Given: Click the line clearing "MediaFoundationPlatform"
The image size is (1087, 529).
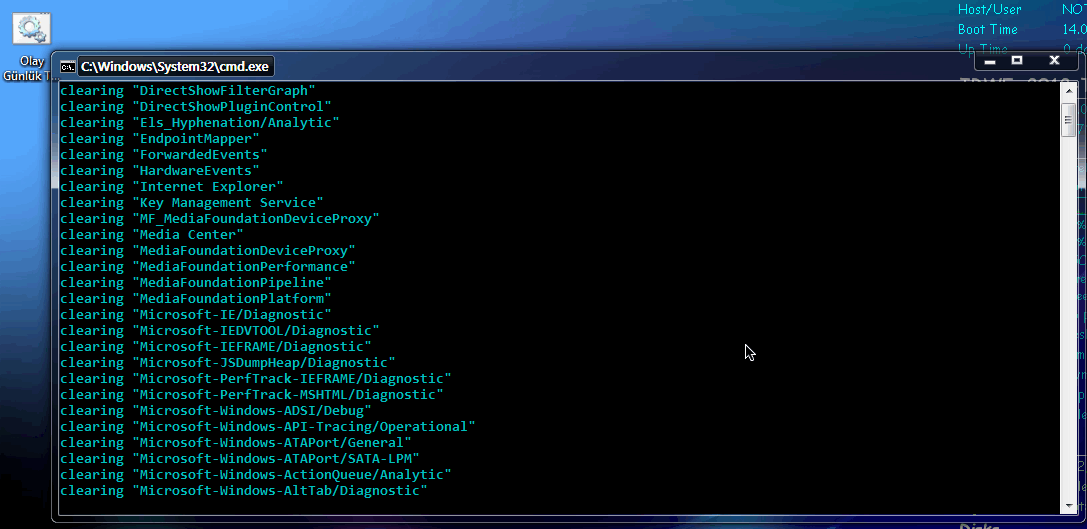Looking at the screenshot, I should coord(195,298).
